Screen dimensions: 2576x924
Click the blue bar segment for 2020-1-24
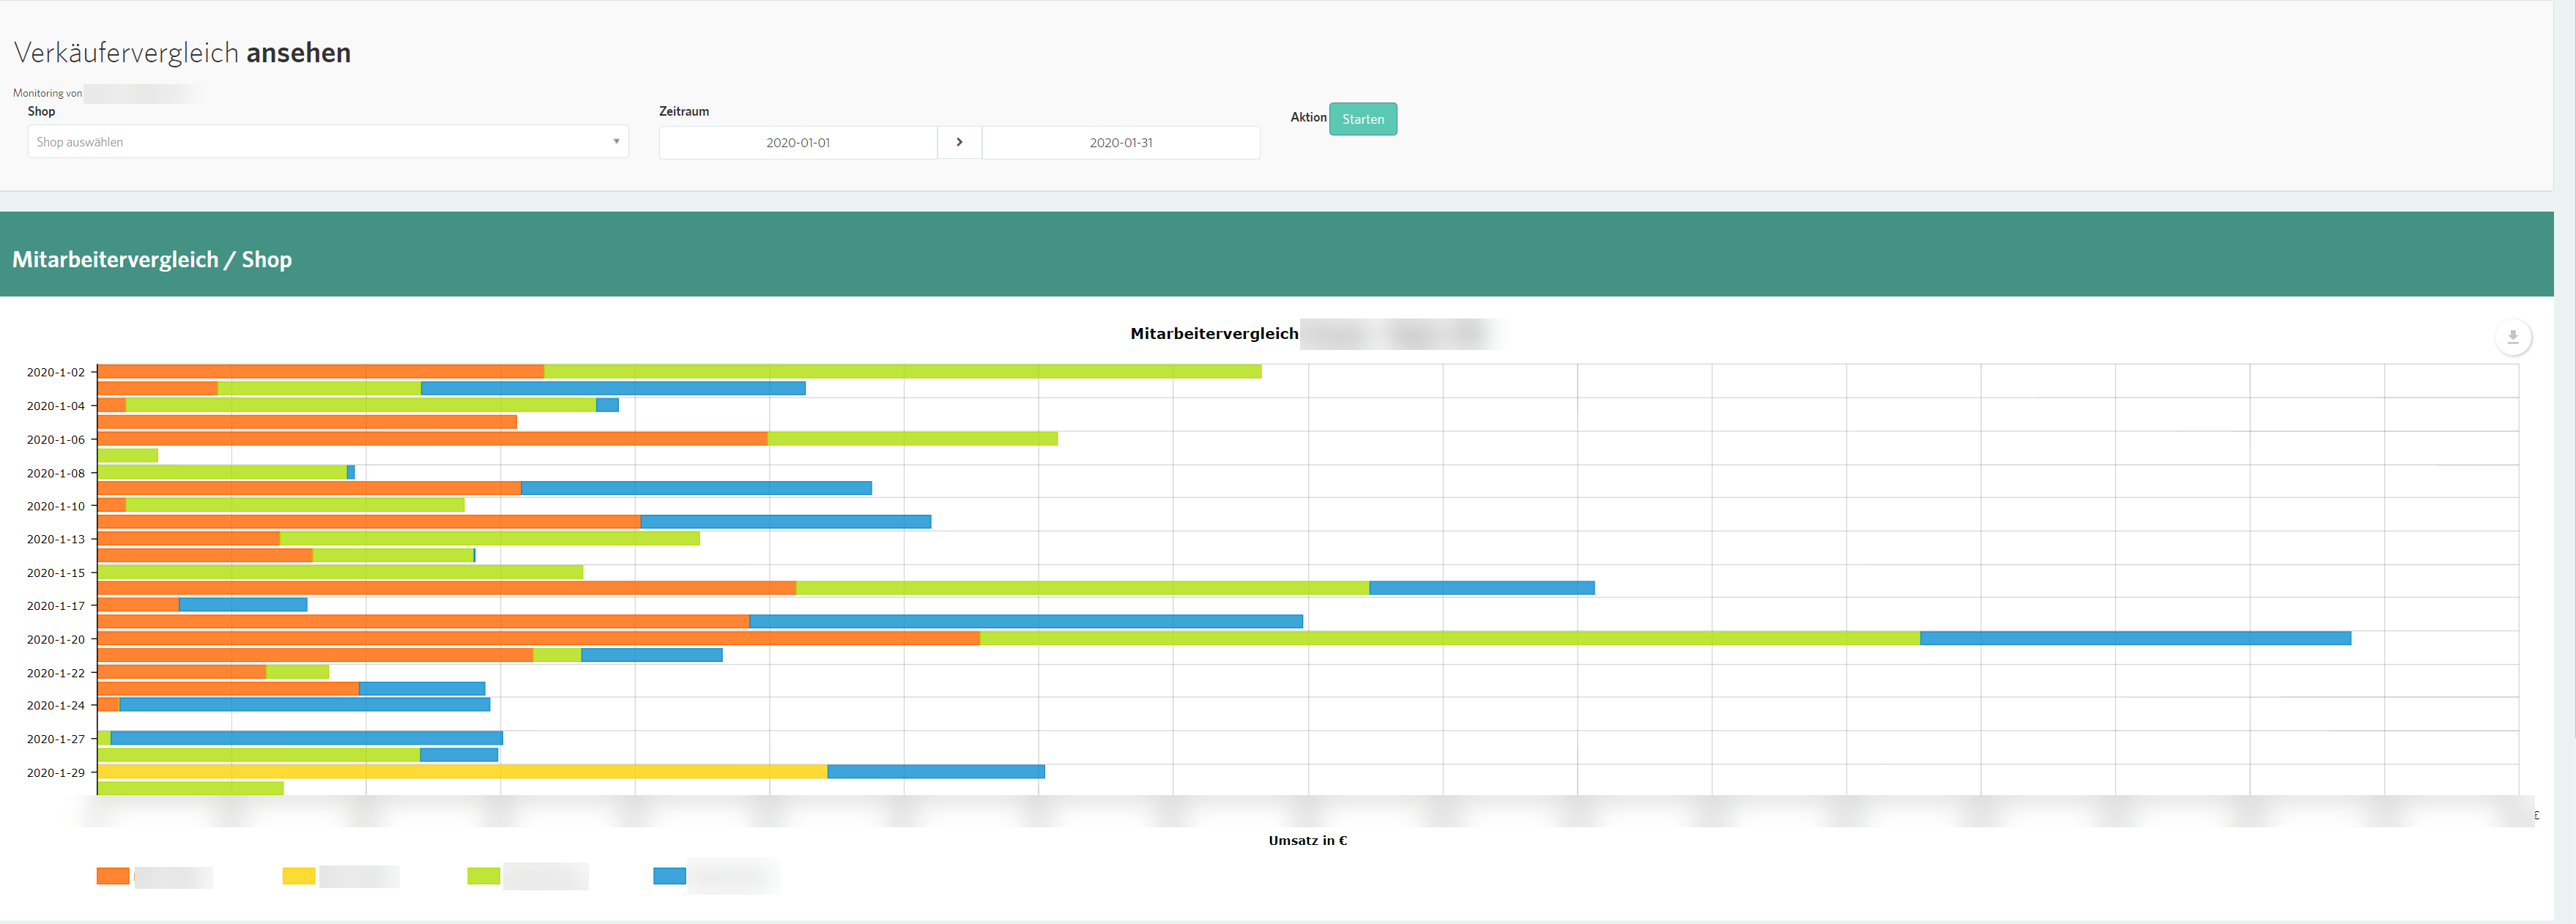click(x=304, y=705)
